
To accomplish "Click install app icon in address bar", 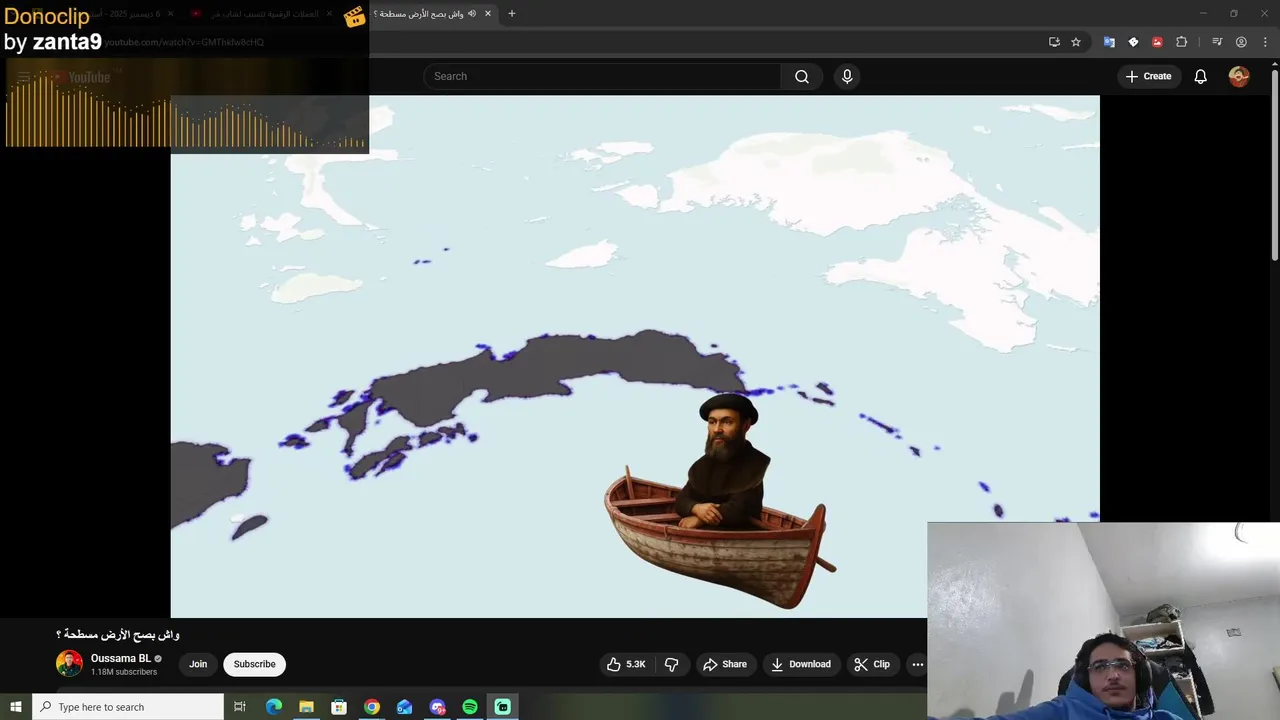I will [x=1054, y=42].
